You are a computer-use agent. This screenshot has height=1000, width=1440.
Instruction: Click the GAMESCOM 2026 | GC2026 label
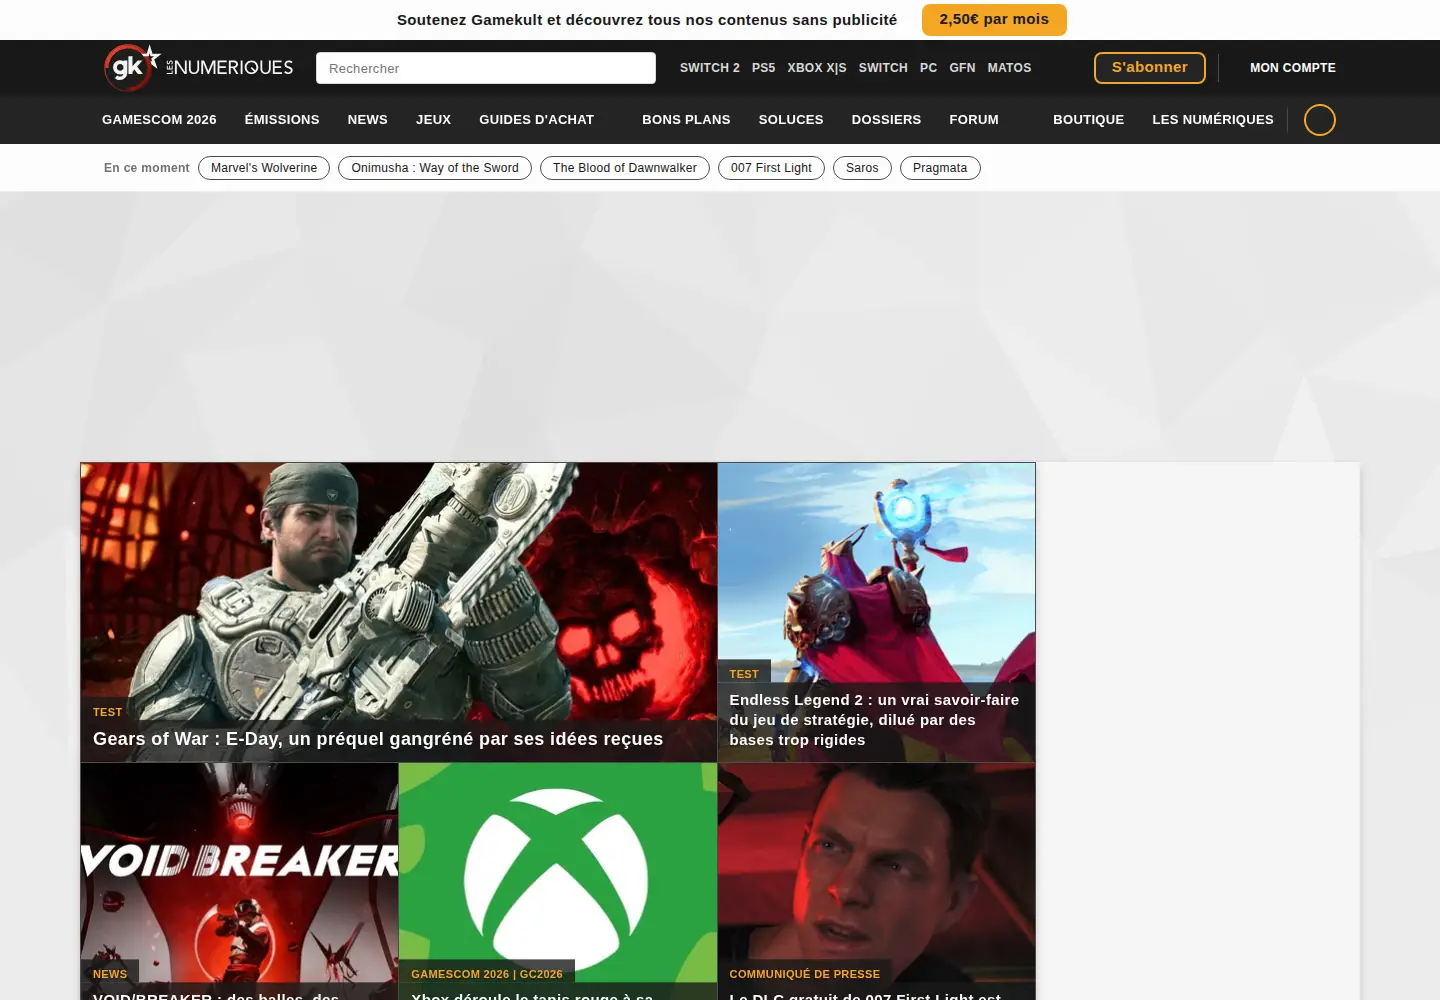pos(487,974)
